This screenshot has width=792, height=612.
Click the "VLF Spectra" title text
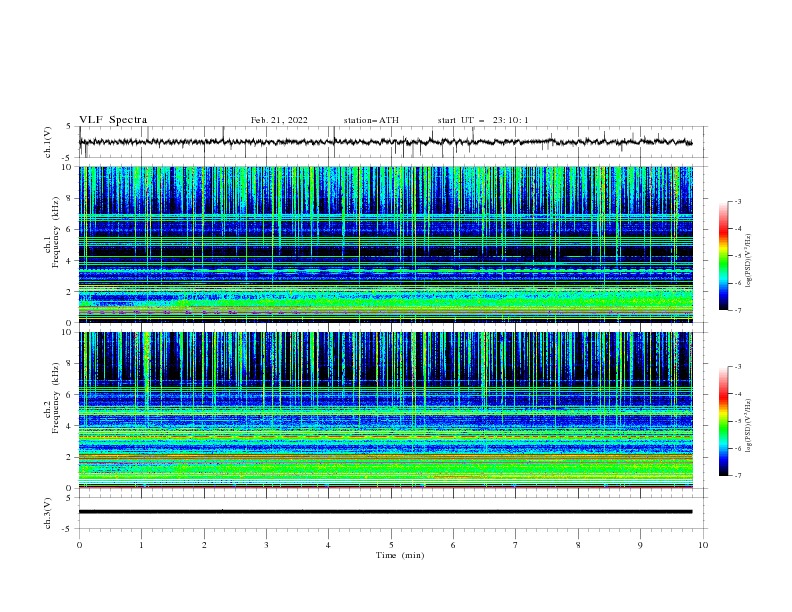point(113,120)
